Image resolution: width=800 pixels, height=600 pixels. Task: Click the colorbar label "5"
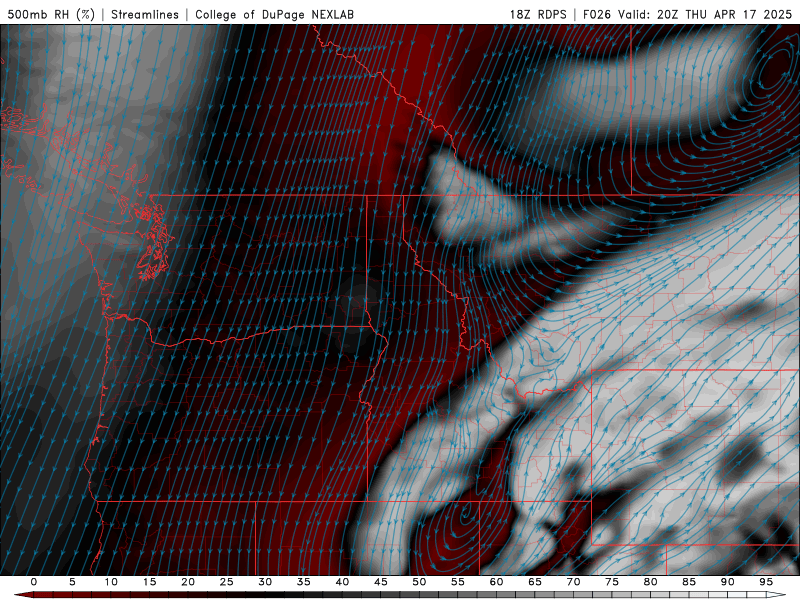(x=72, y=582)
